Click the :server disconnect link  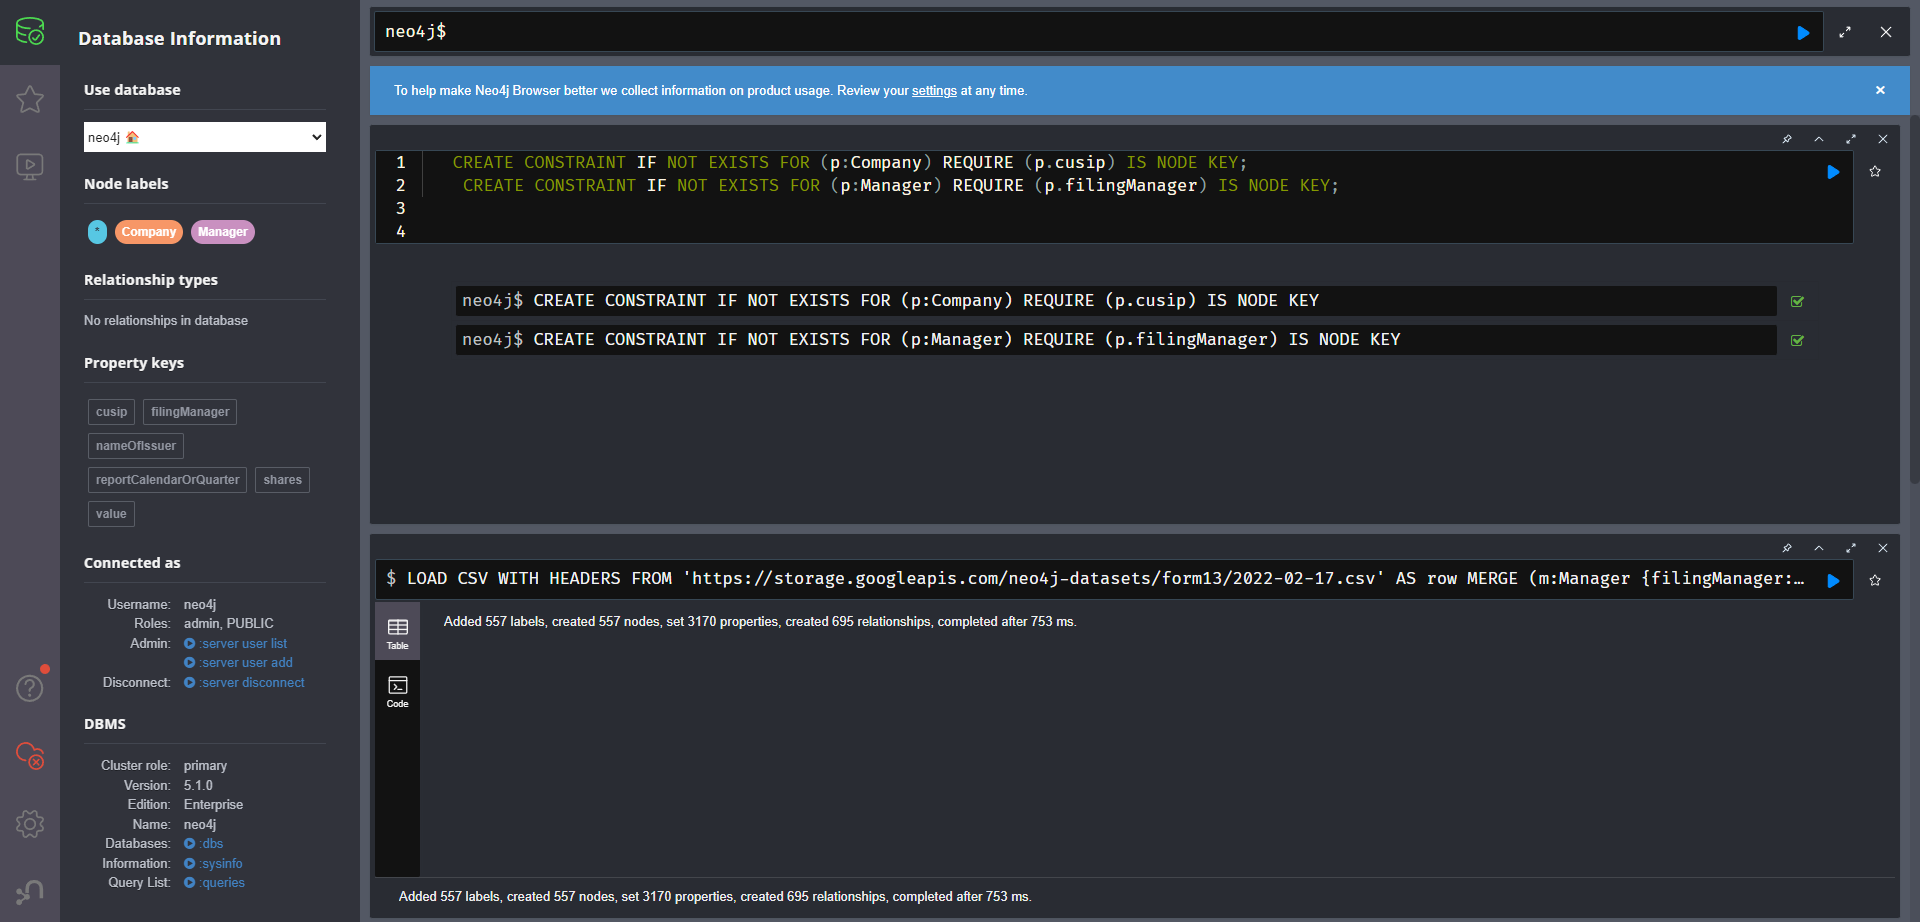tap(252, 683)
